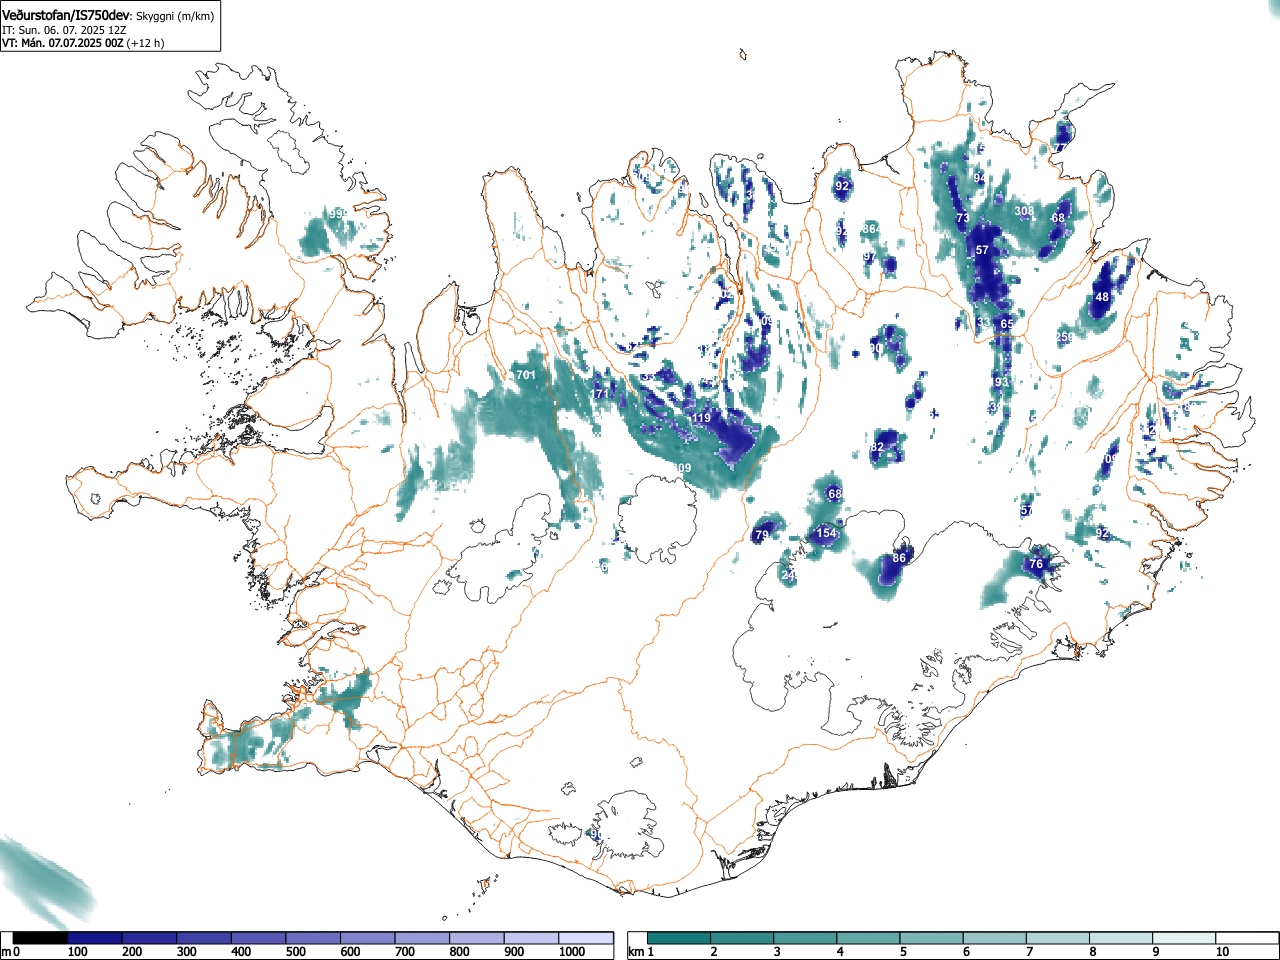Pick the dark navy 100–200 m legend swatch

[94, 938]
